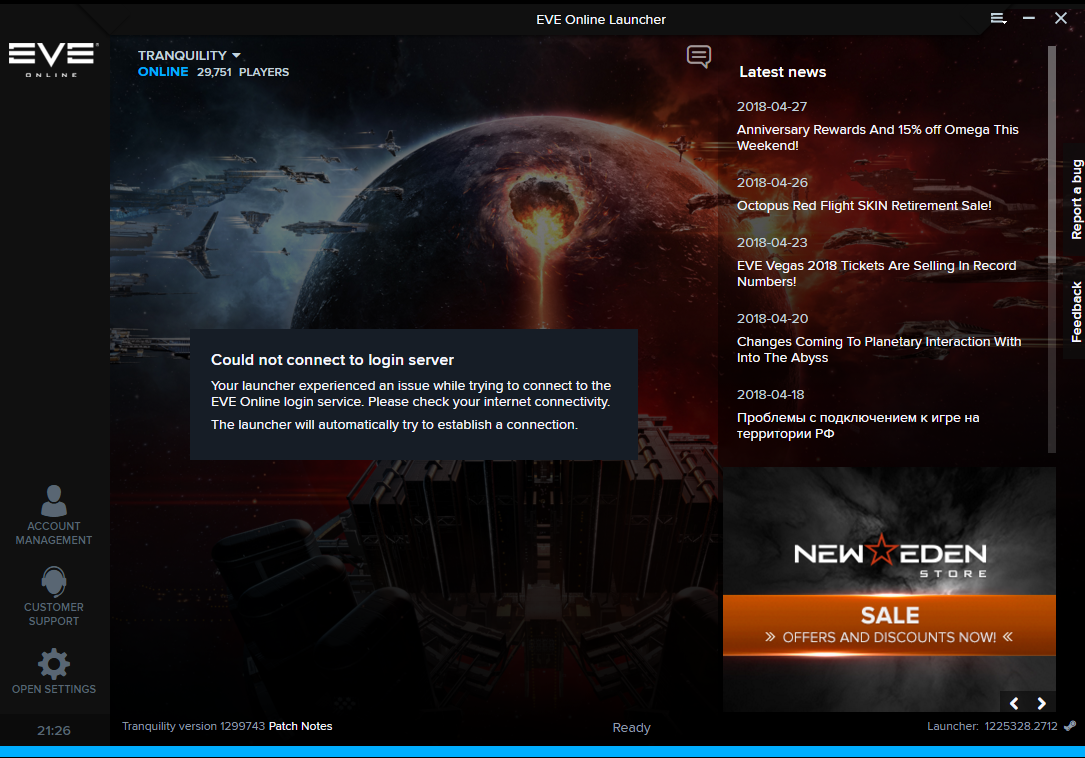Screen dimensions: 1085x758
Task: Open Octopus Red Flight SKIN Retirement Sale
Action: coord(864,206)
